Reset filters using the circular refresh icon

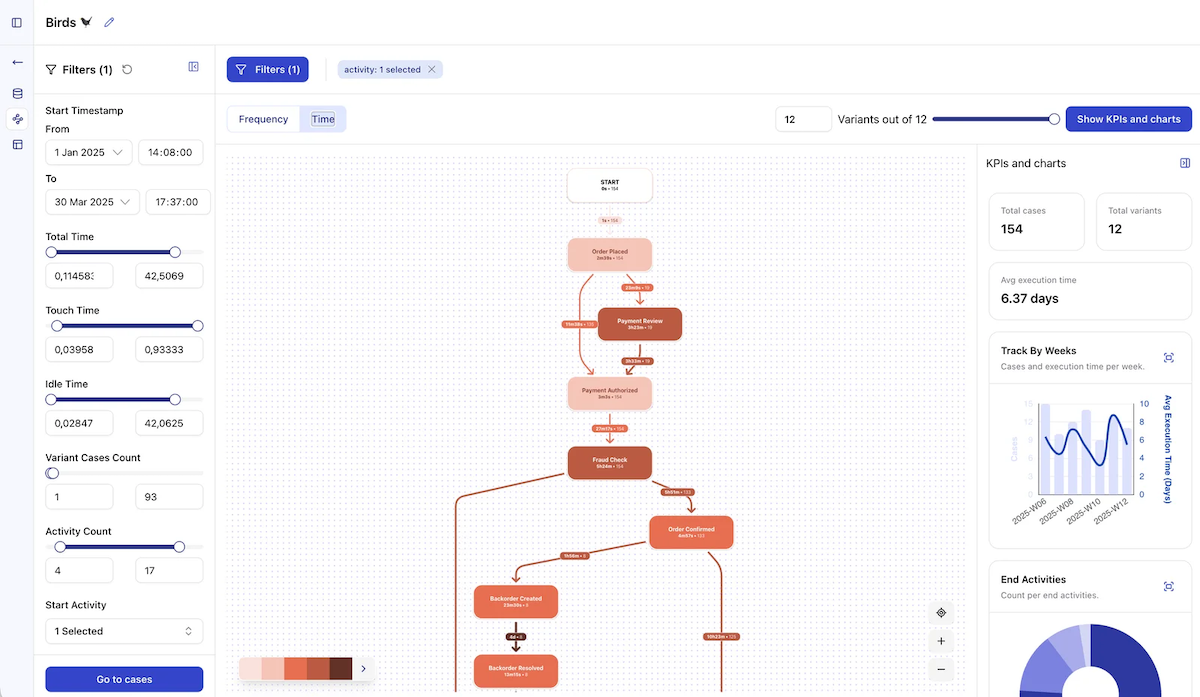(129, 69)
